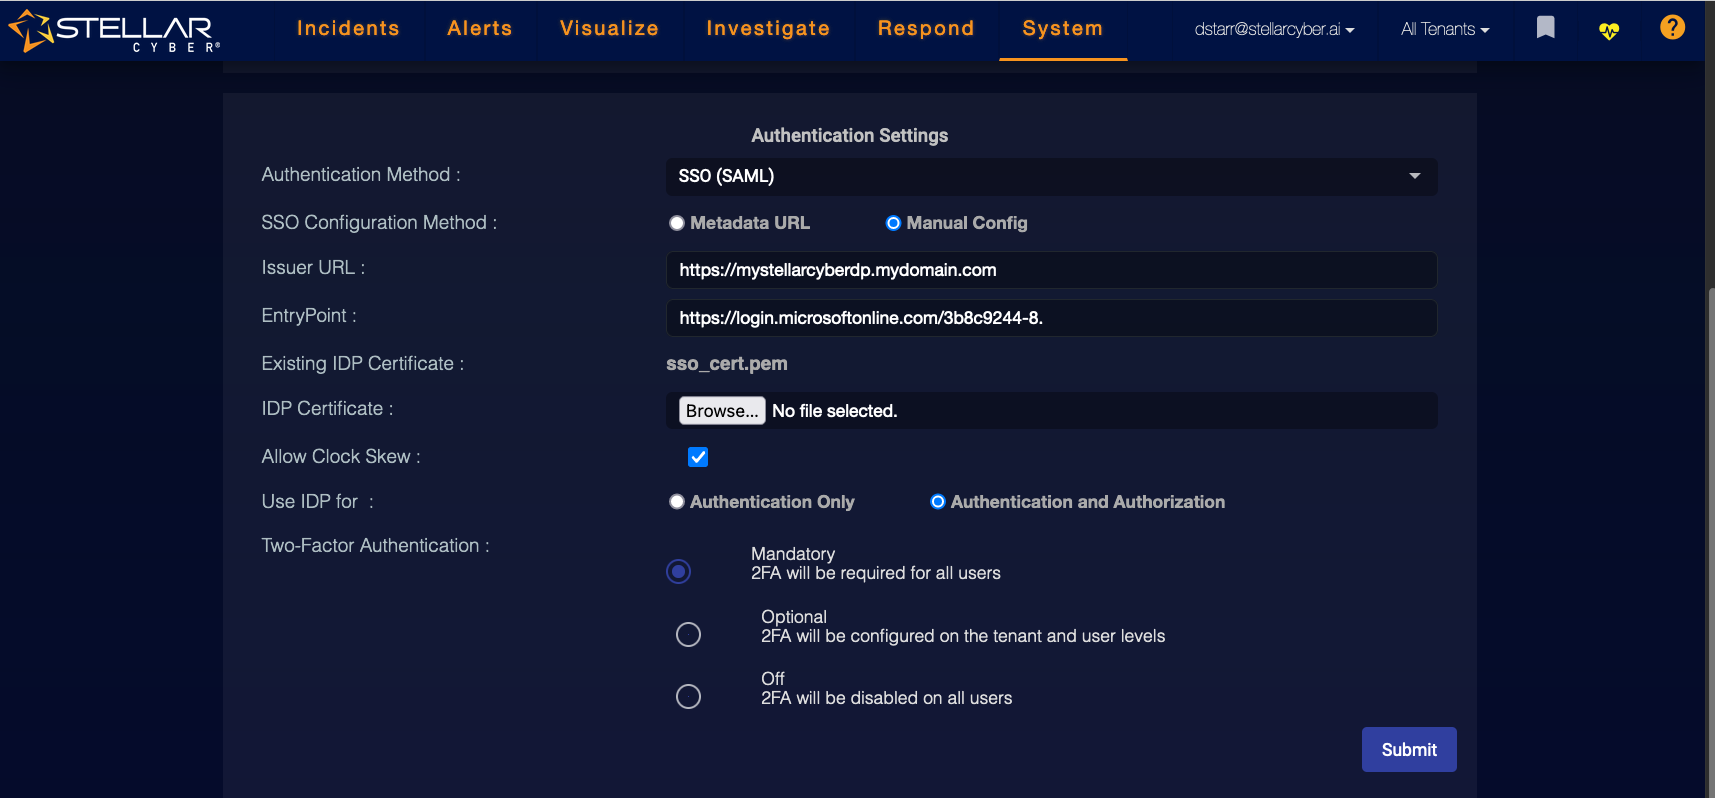Screen dimensions: 1715x798
Task: Expand the All Tenants dropdown
Action: point(1444,30)
